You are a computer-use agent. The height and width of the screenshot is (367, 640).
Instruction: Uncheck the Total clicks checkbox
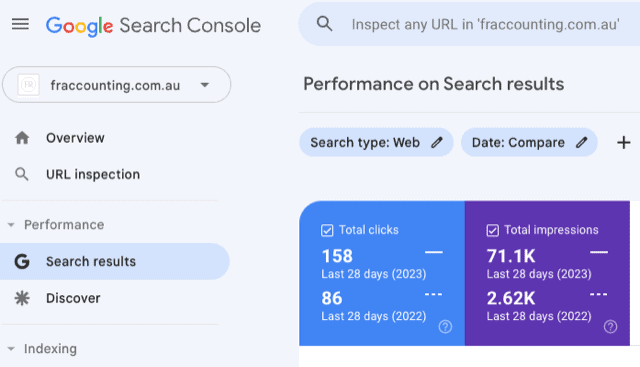click(x=327, y=230)
